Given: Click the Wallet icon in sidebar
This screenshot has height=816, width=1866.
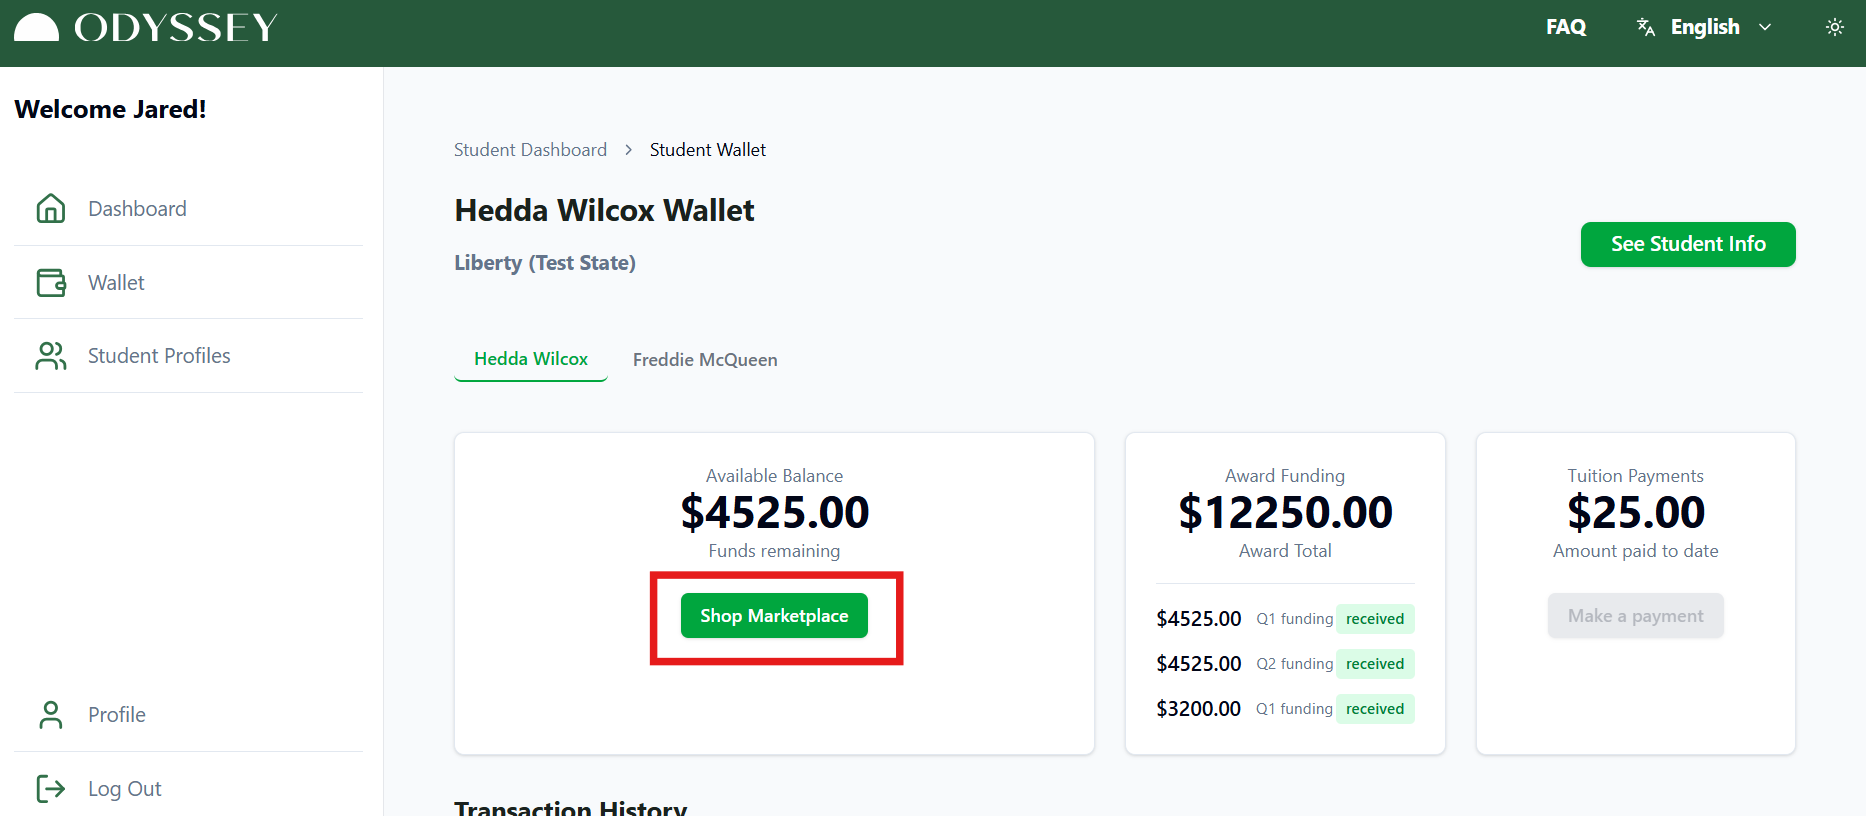Looking at the screenshot, I should [51, 283].
